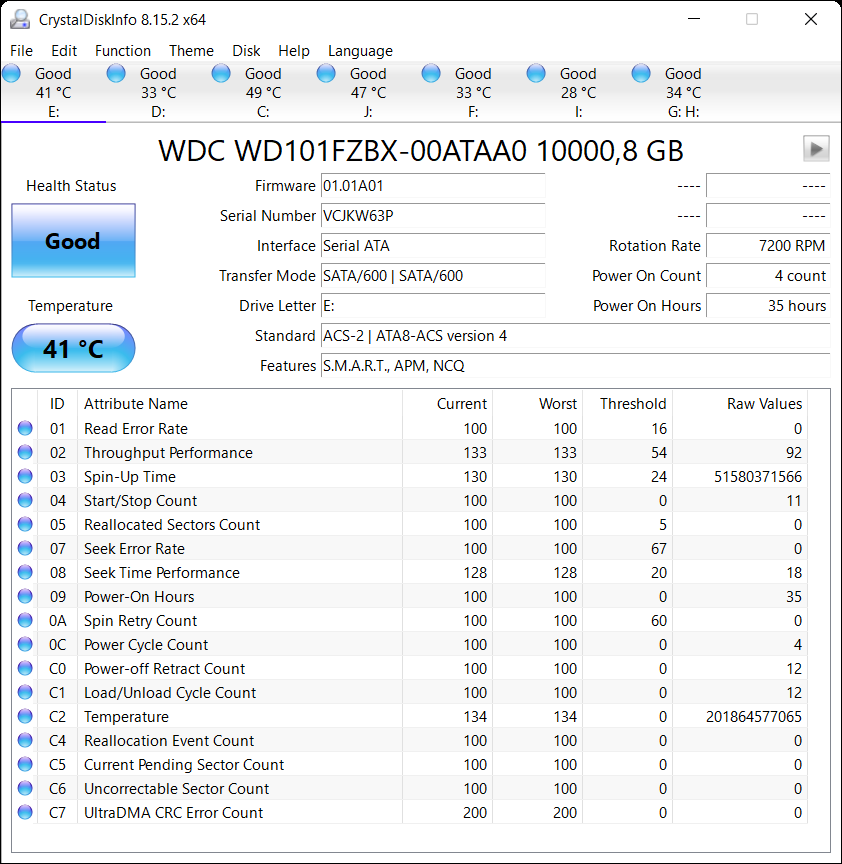This screenshot has height=864, width=842.
Task: Click the Power On Hours value 35 hours
Action: (x=768, y=306)
